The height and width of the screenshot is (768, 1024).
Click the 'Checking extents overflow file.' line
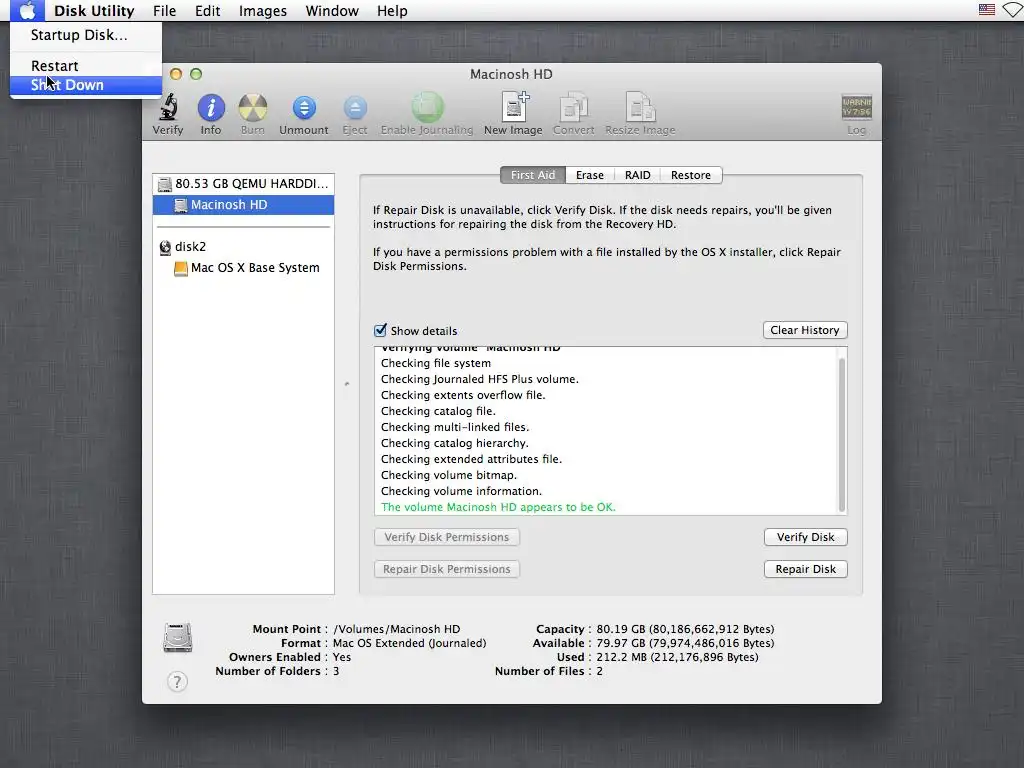coord(463,395)
